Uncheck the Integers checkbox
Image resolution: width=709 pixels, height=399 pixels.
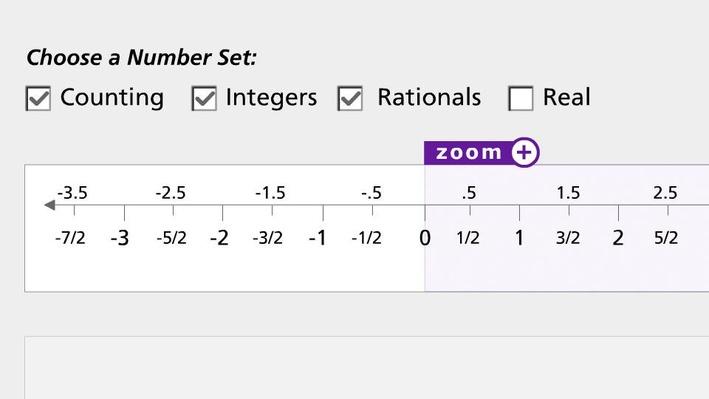pyautogui.click(x=204, y=98)
